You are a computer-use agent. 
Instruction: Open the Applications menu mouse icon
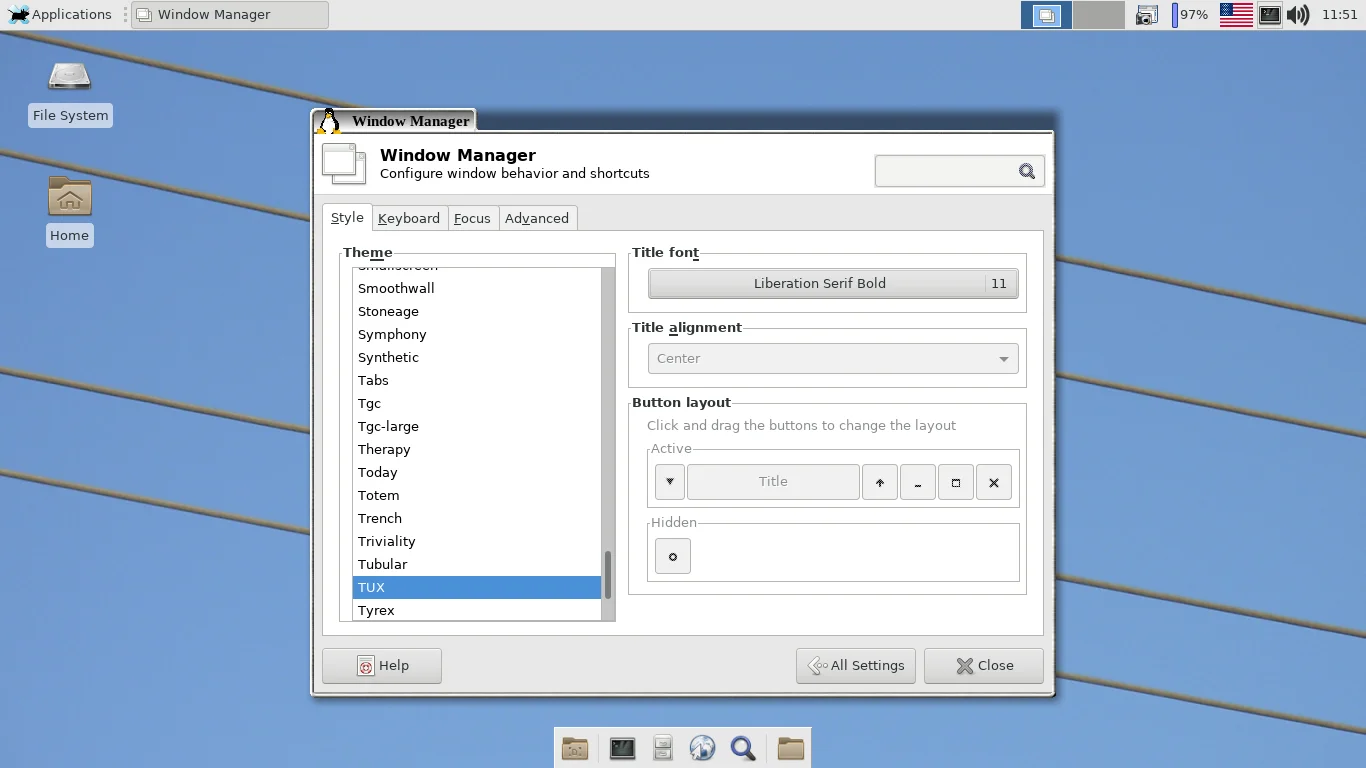18,14
